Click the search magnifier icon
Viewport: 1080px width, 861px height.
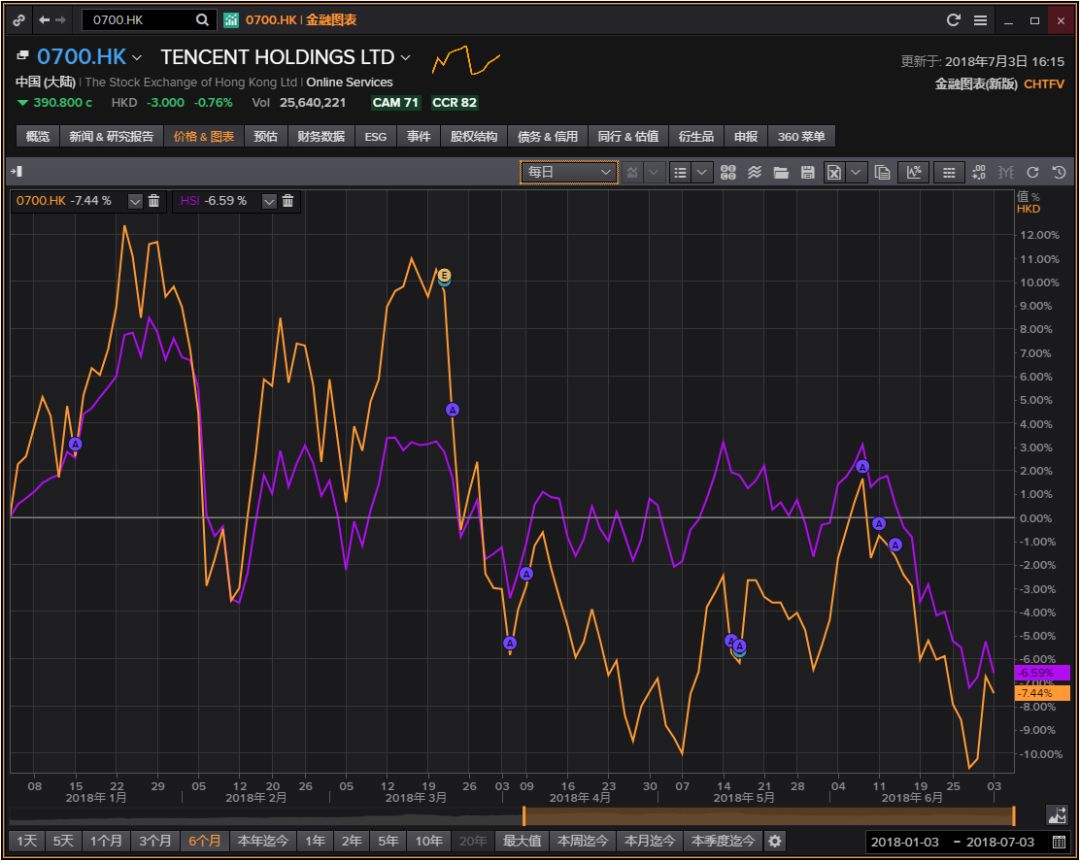202,20
